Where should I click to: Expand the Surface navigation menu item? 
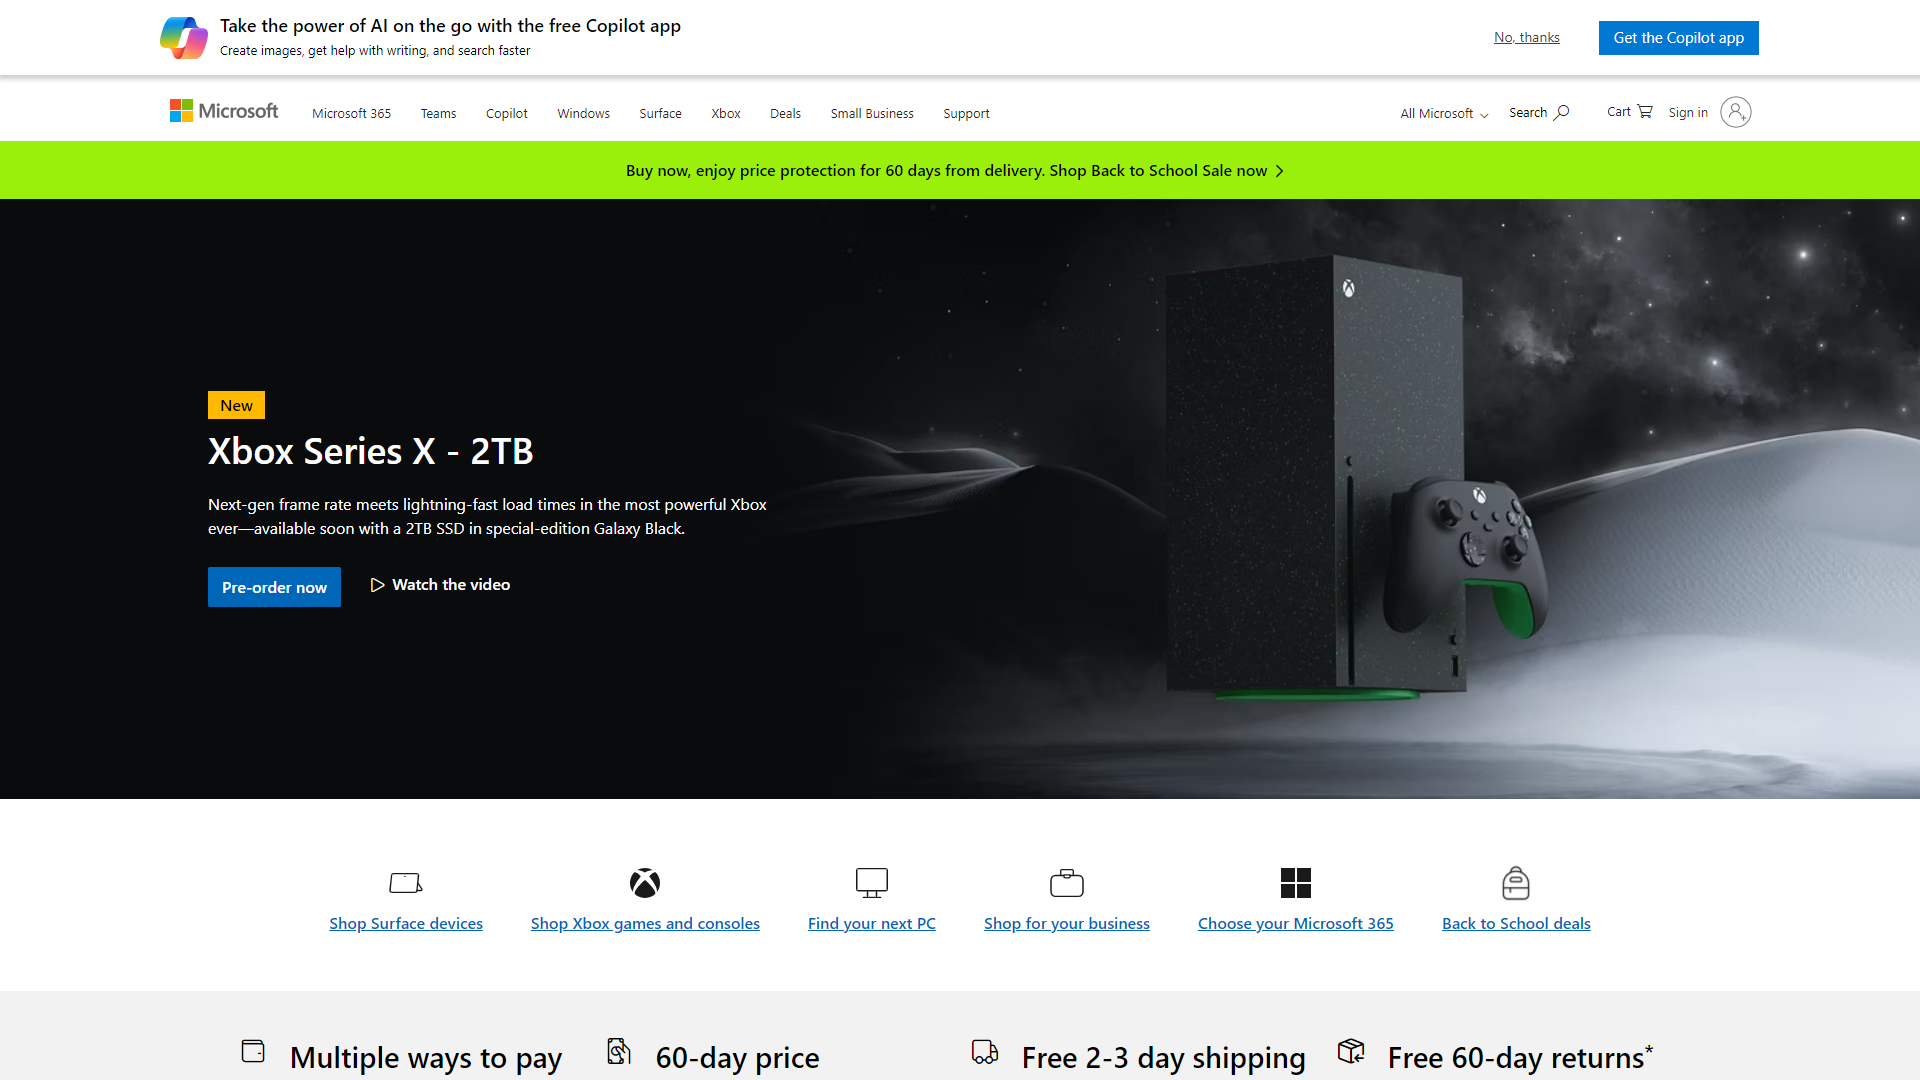pos(659,113)
